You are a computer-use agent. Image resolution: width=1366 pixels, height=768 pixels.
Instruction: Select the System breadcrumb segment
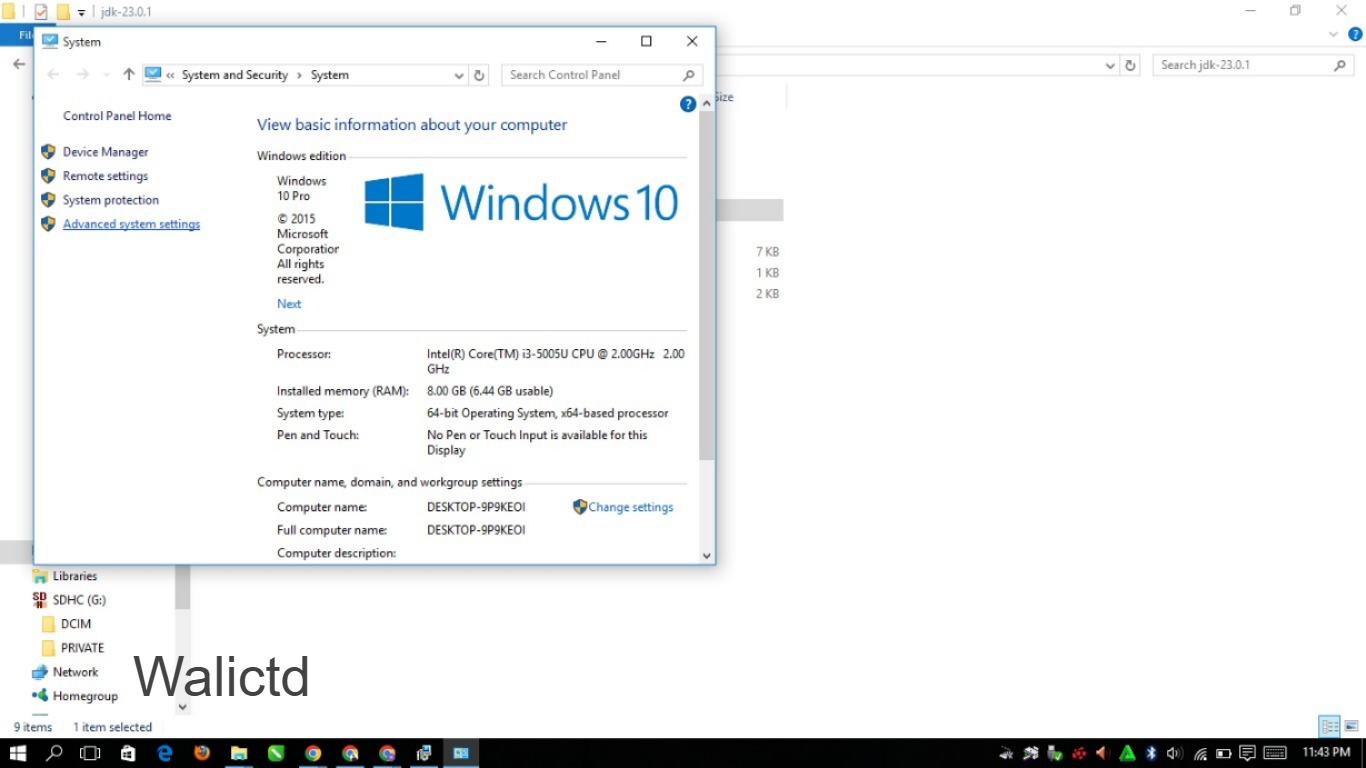click(x=330, y=75)
